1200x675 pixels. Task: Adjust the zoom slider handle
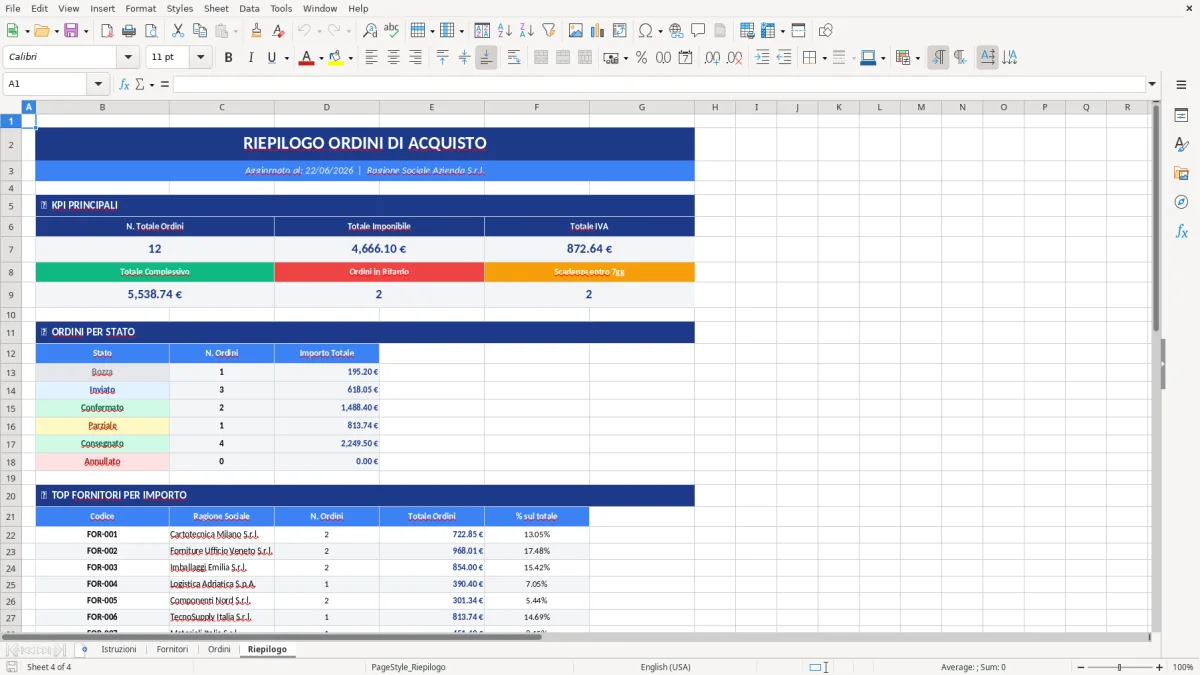[x=1120, y=667]
